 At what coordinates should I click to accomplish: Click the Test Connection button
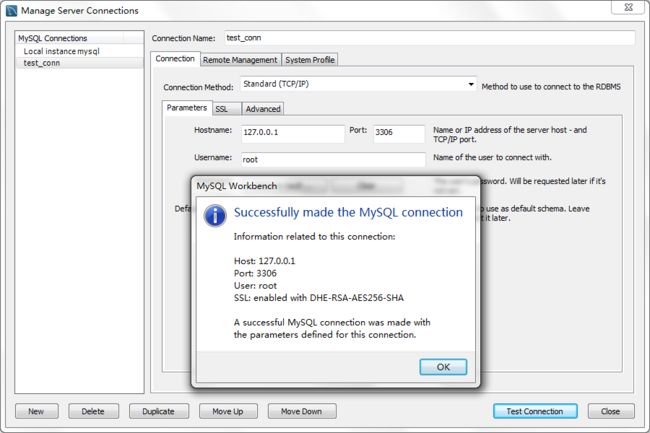[x=535, y=411]
